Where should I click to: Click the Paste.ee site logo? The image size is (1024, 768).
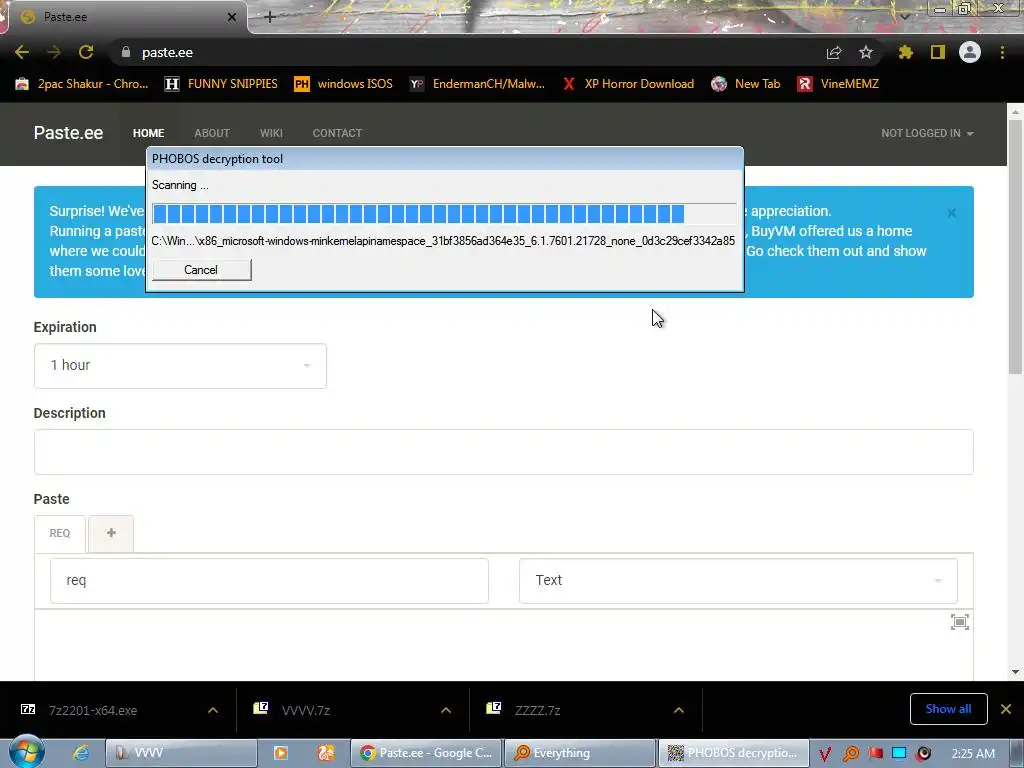pos(69,133)
